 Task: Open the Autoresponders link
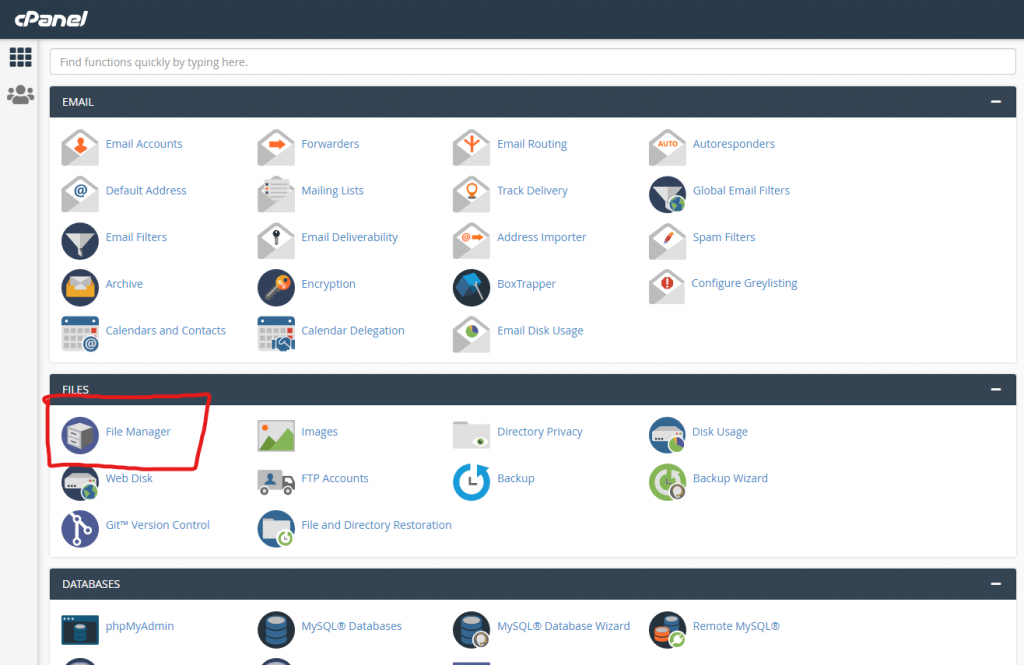click(x=733, y=144)
